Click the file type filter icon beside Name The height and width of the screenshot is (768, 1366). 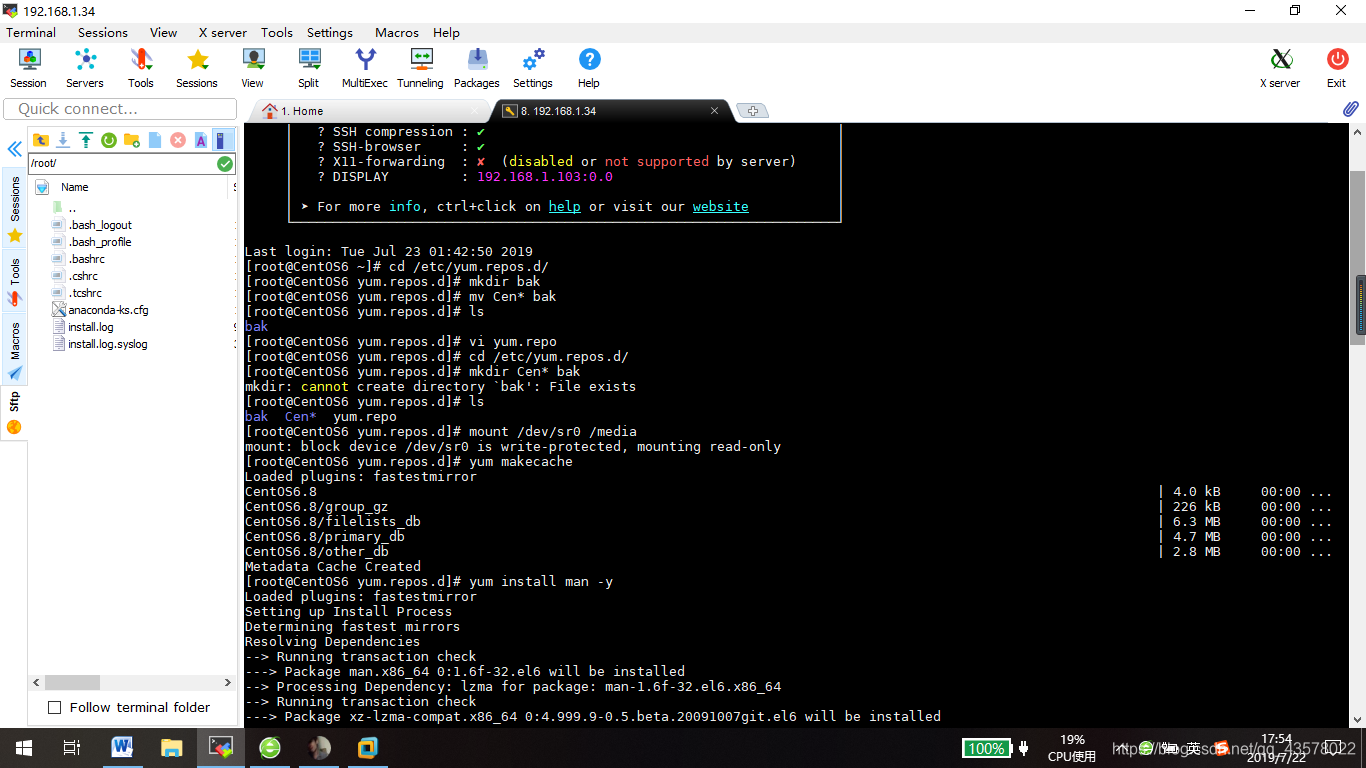point(42,187)
